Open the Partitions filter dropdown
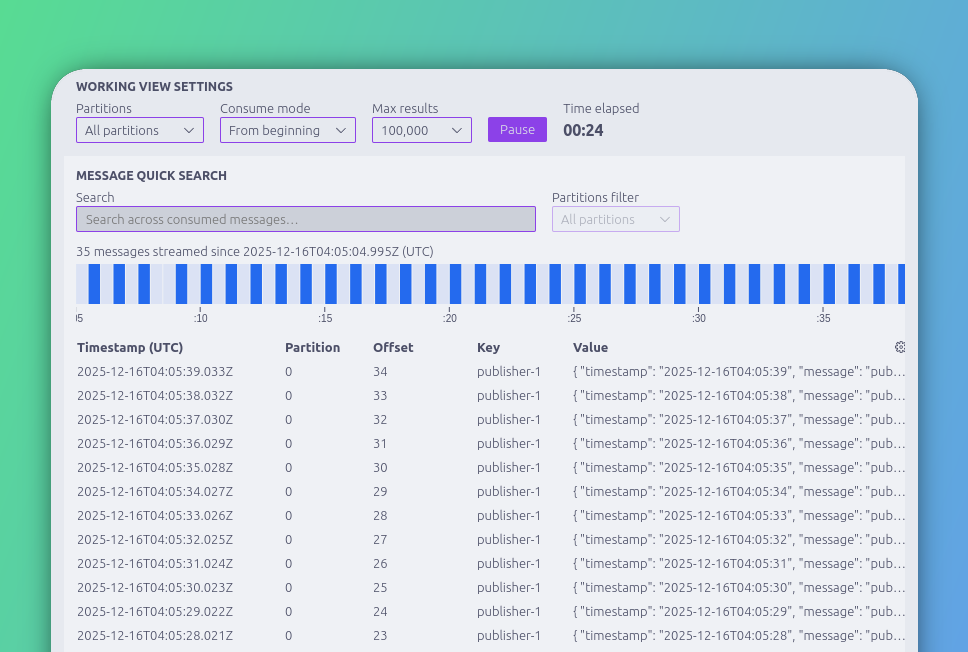The image size is (968, 652). click(x=615, y=219)
